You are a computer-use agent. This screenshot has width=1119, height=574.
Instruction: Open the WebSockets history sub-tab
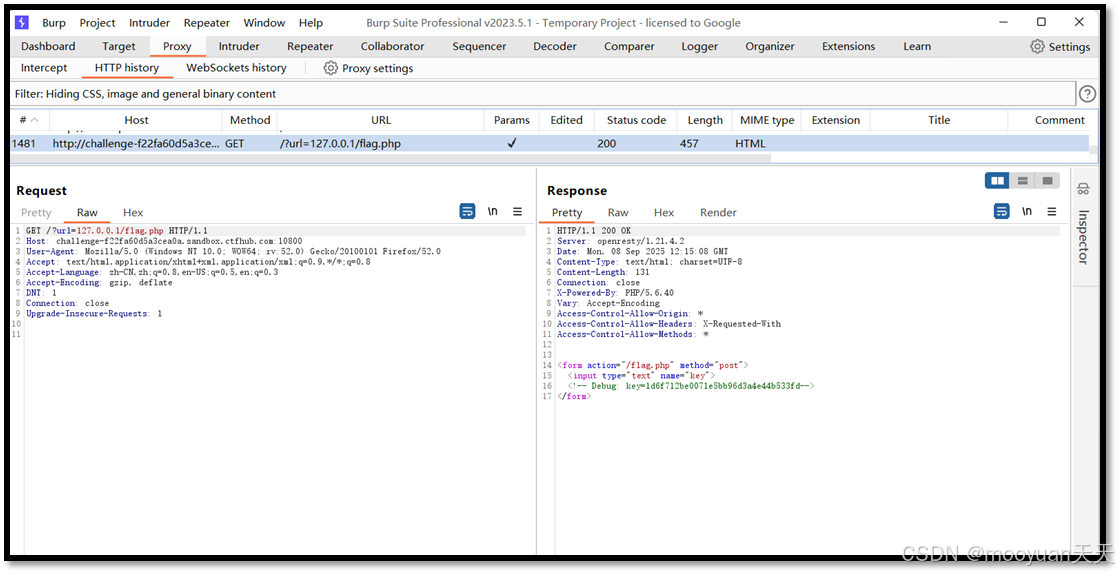[x=236, y=68]
